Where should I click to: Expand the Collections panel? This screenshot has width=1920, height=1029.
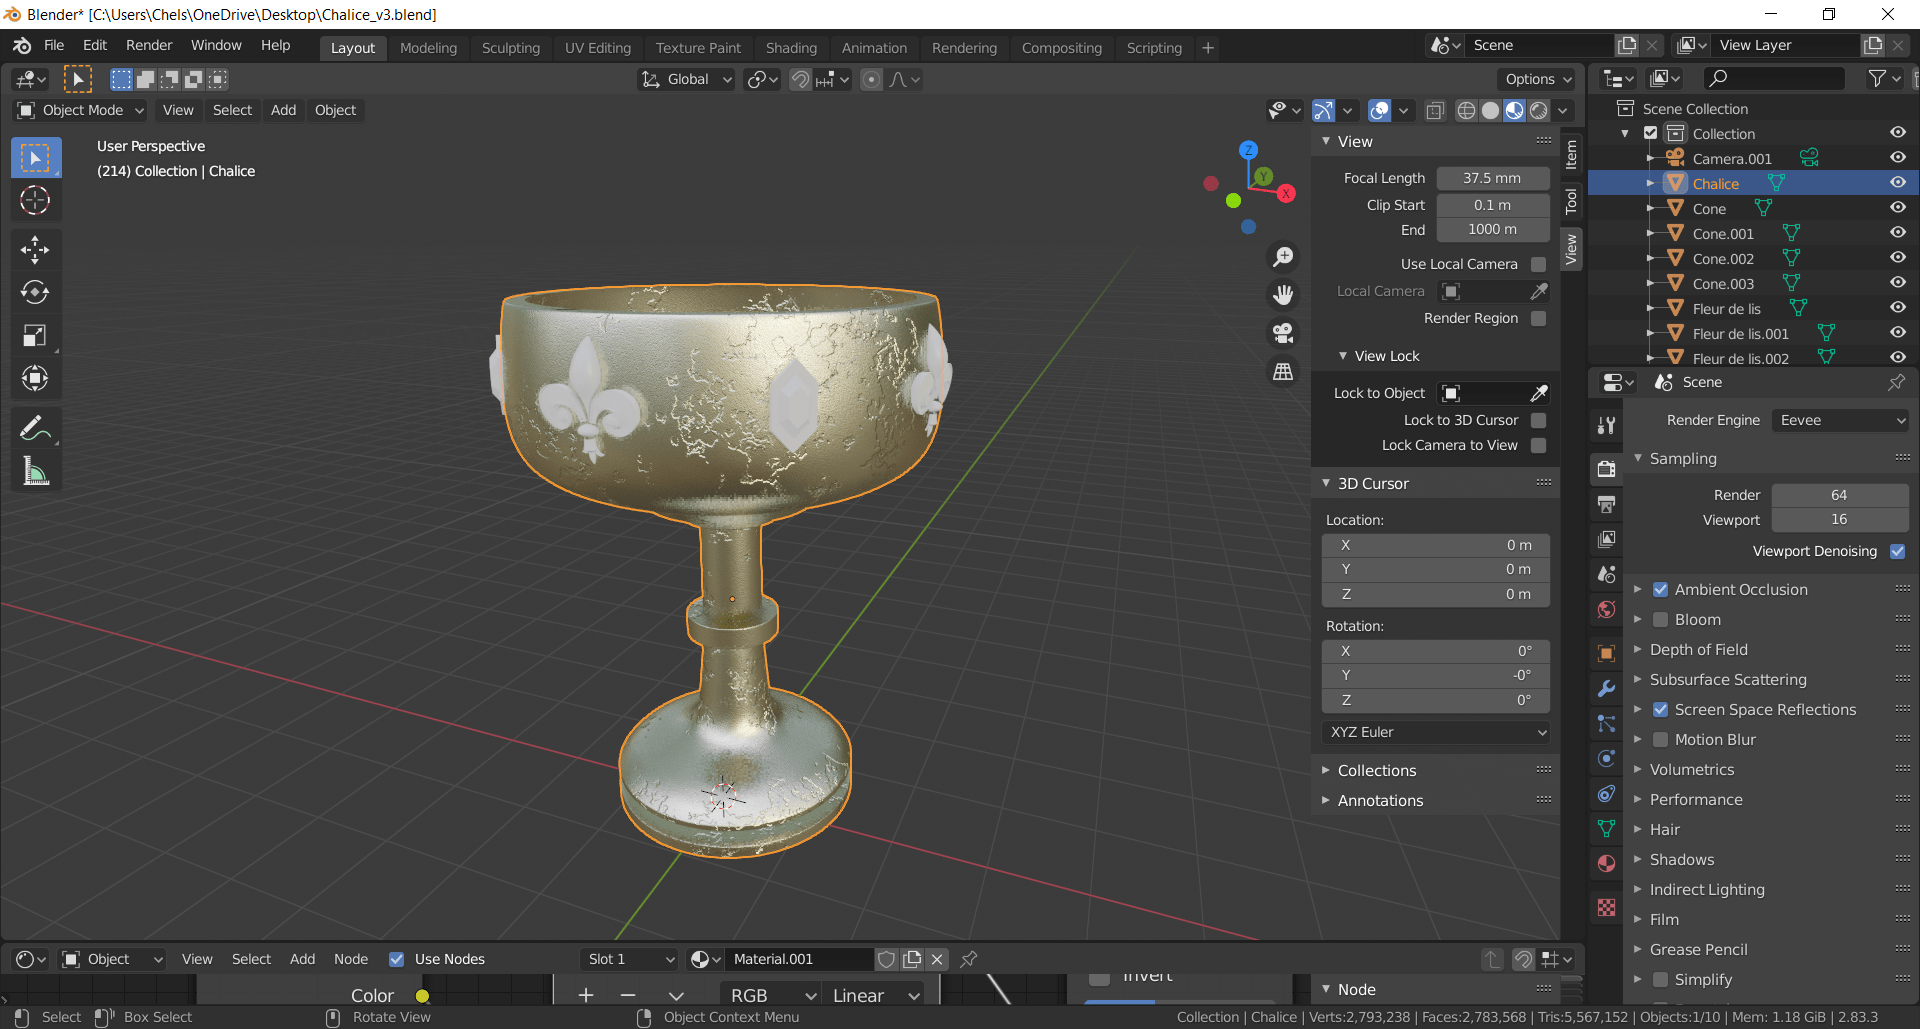point(1377,771)
